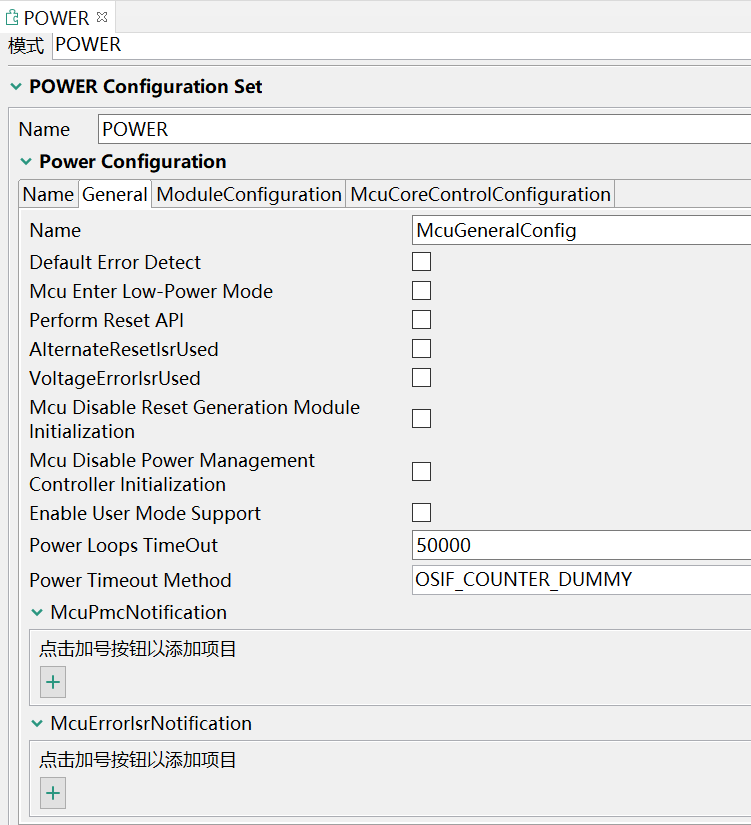Collapse the McuPmcNotification section
Viewport: 751px width, 825px height.
coord(37,612)
